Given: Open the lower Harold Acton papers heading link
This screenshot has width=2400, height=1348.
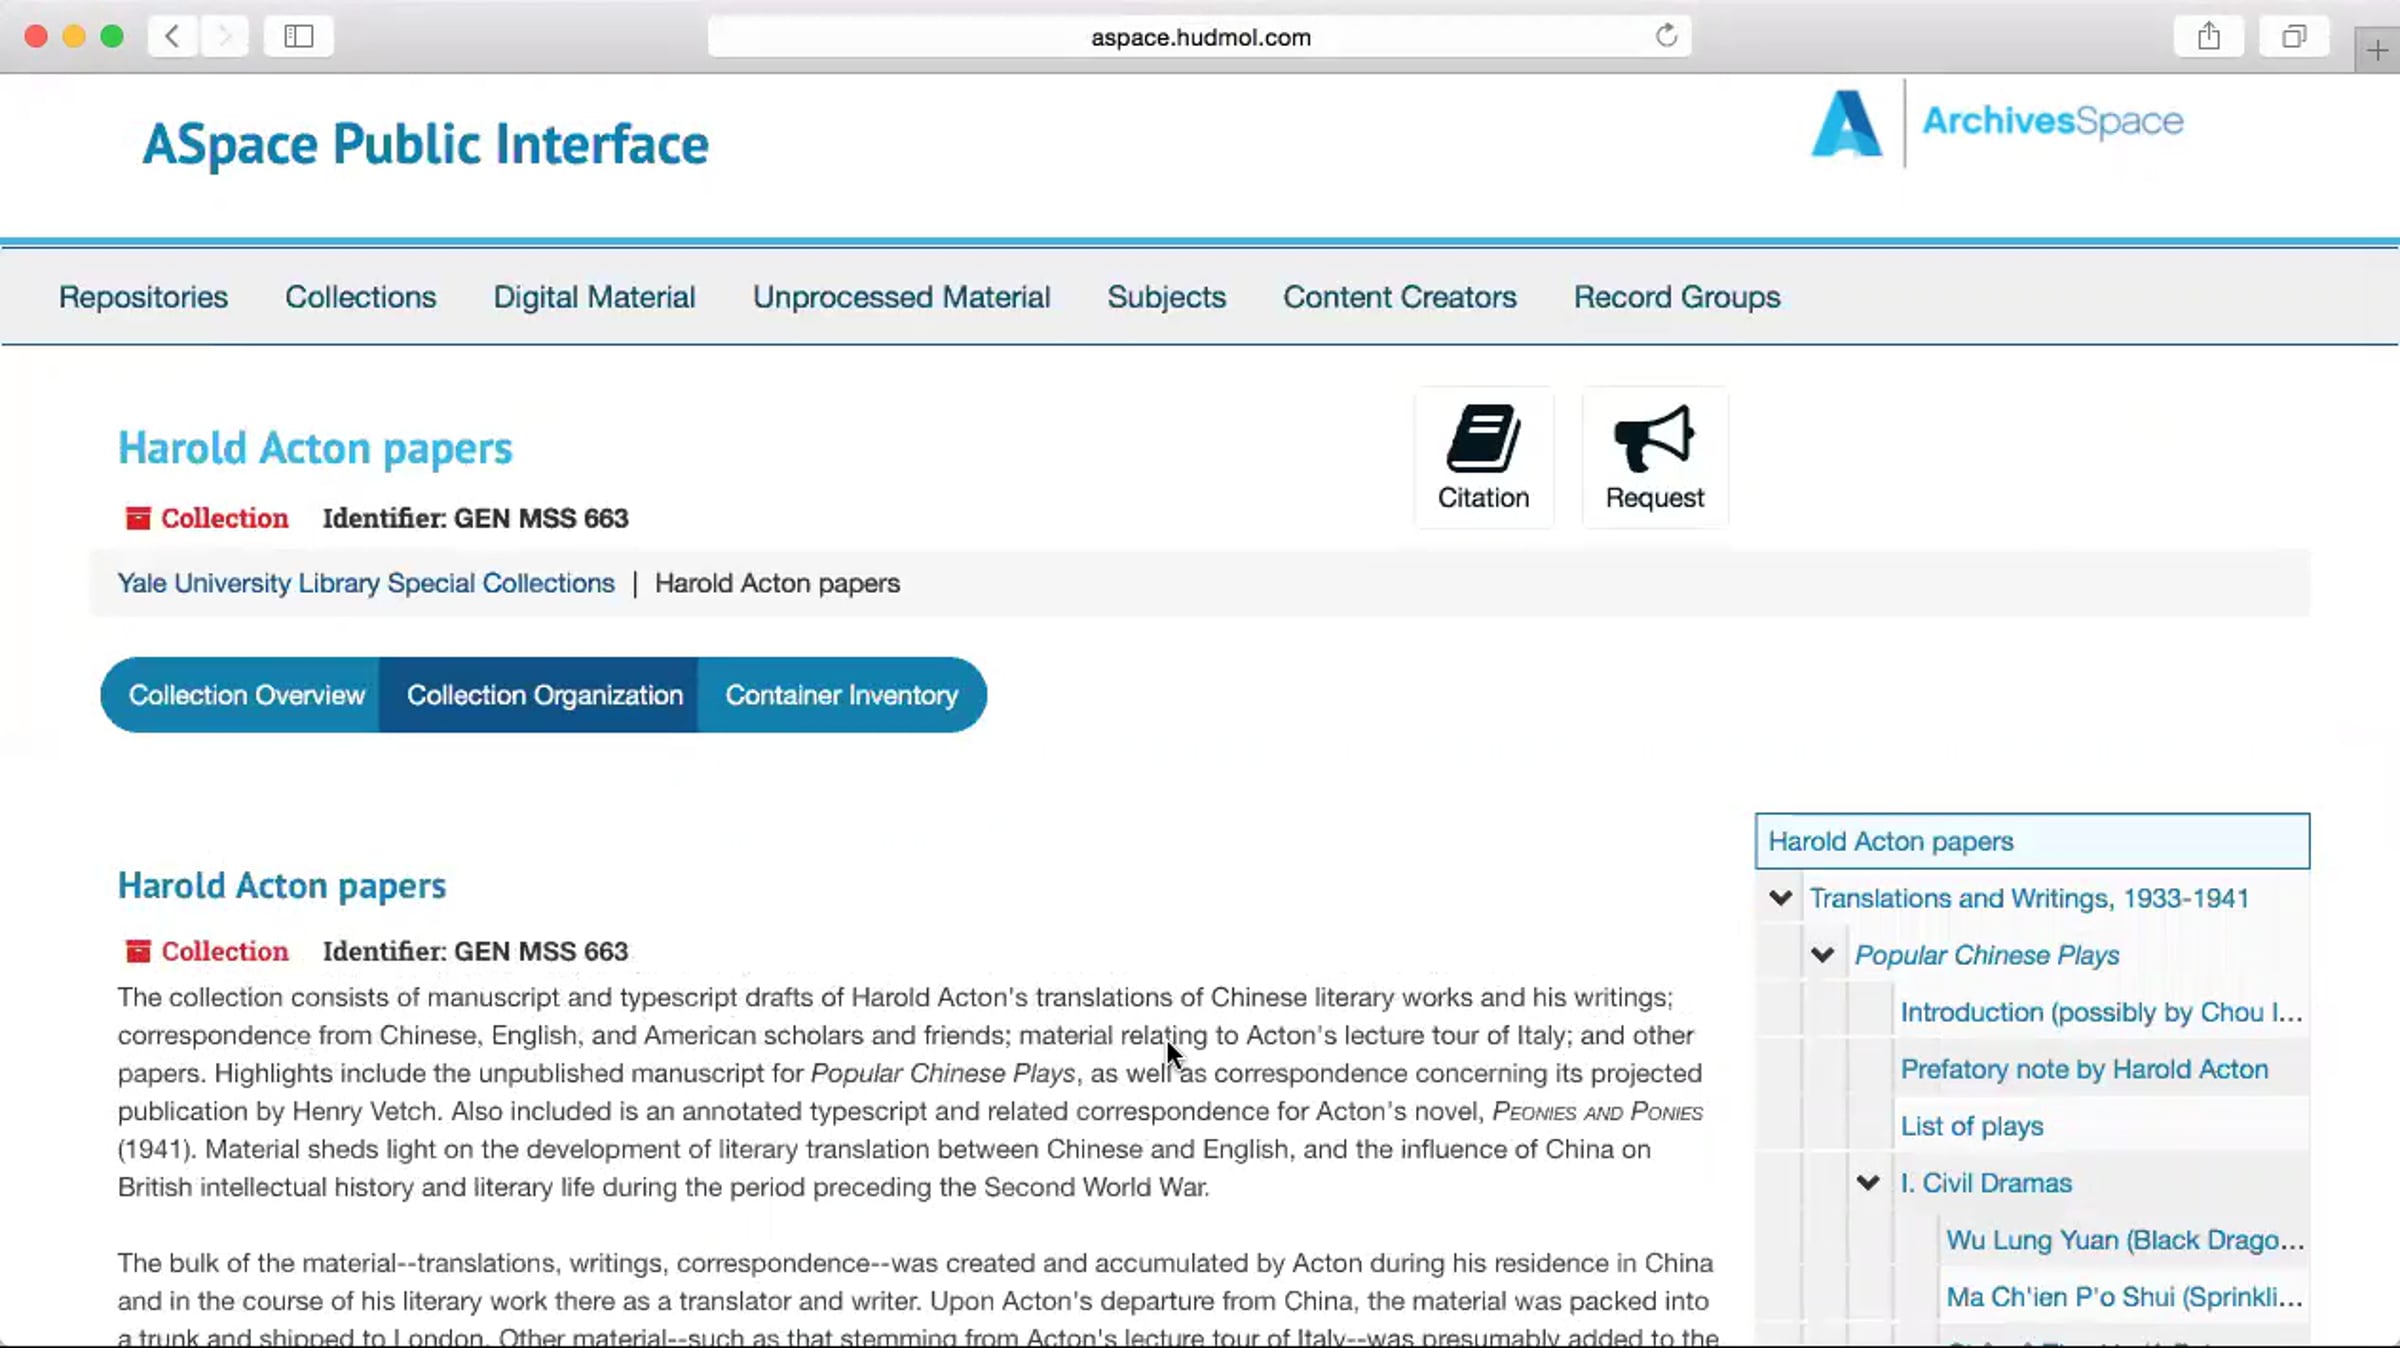Looking at the screenshot, I should (282, 886).
